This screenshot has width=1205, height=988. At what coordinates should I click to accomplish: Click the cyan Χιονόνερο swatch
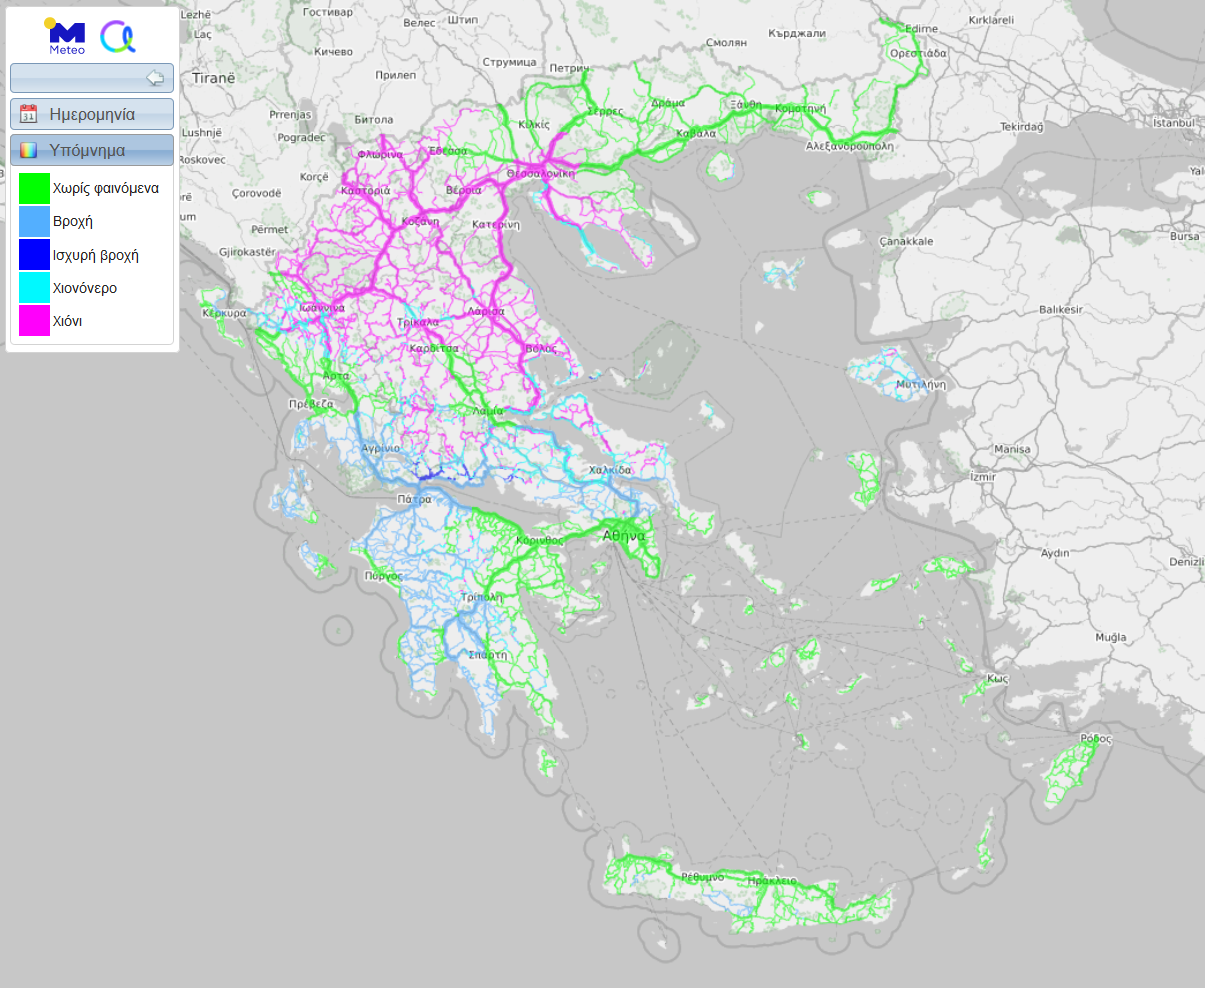[x=34, y=288]
